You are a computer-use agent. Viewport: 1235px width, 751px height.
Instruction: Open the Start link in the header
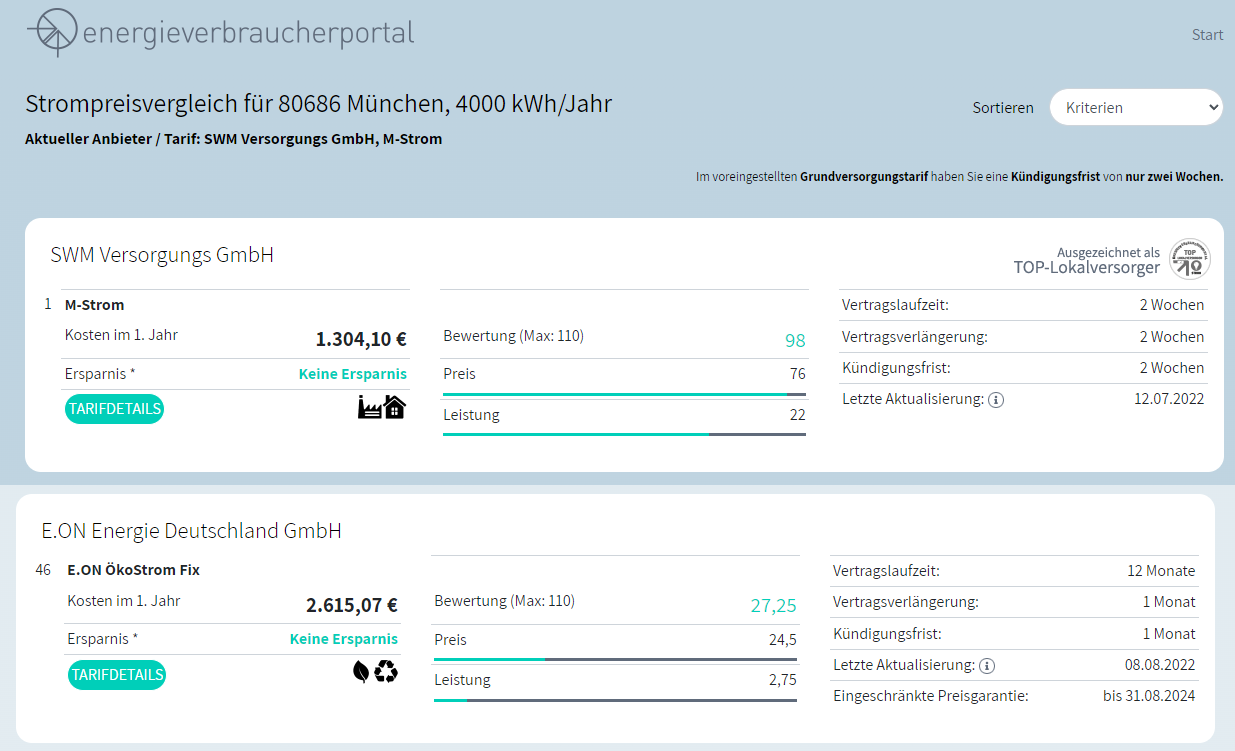pyautogui.click(x=1207, y=34)
